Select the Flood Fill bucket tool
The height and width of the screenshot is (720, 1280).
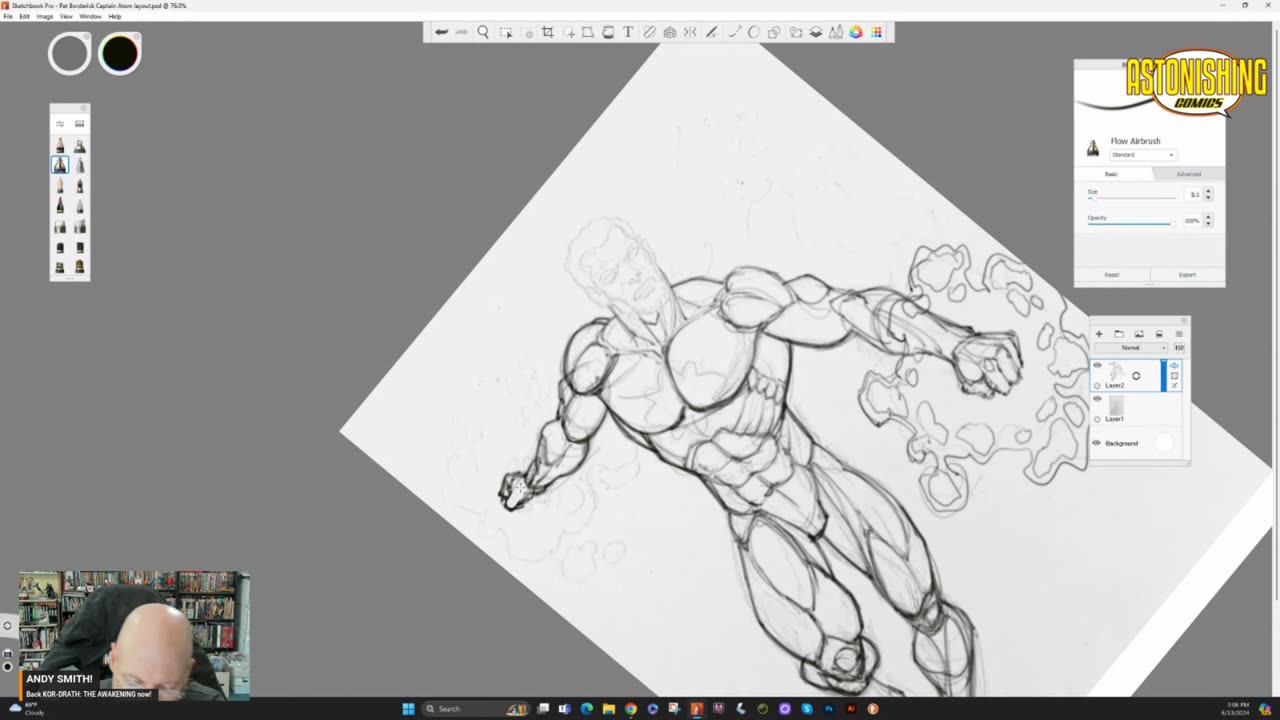(x=608, y=32)
